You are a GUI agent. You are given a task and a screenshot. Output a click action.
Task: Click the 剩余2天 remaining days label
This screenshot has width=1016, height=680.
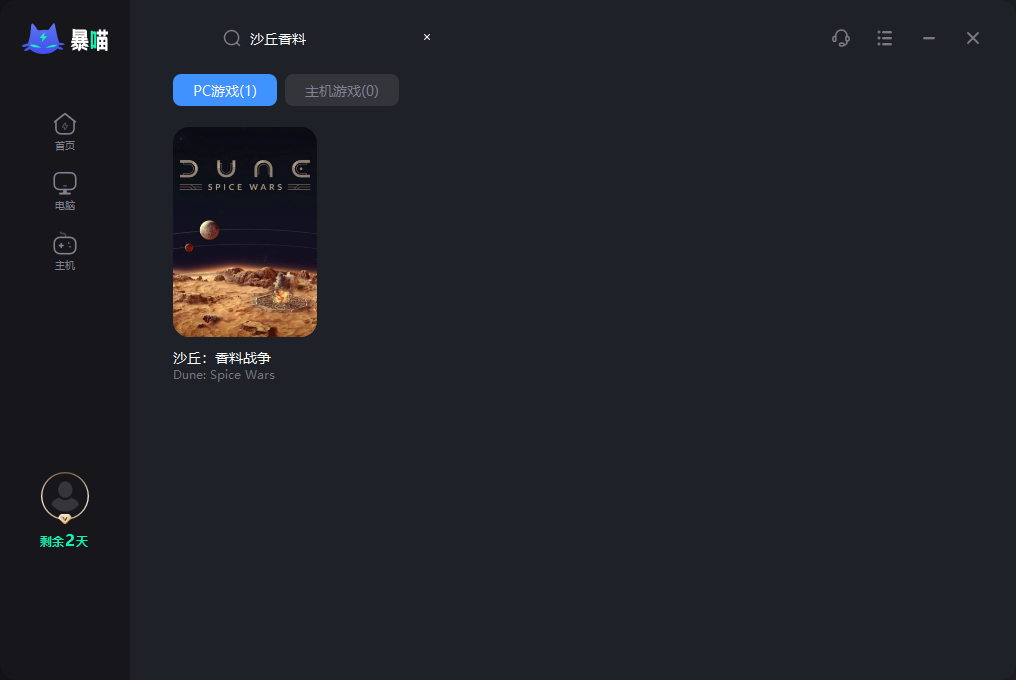click(64, 541)
